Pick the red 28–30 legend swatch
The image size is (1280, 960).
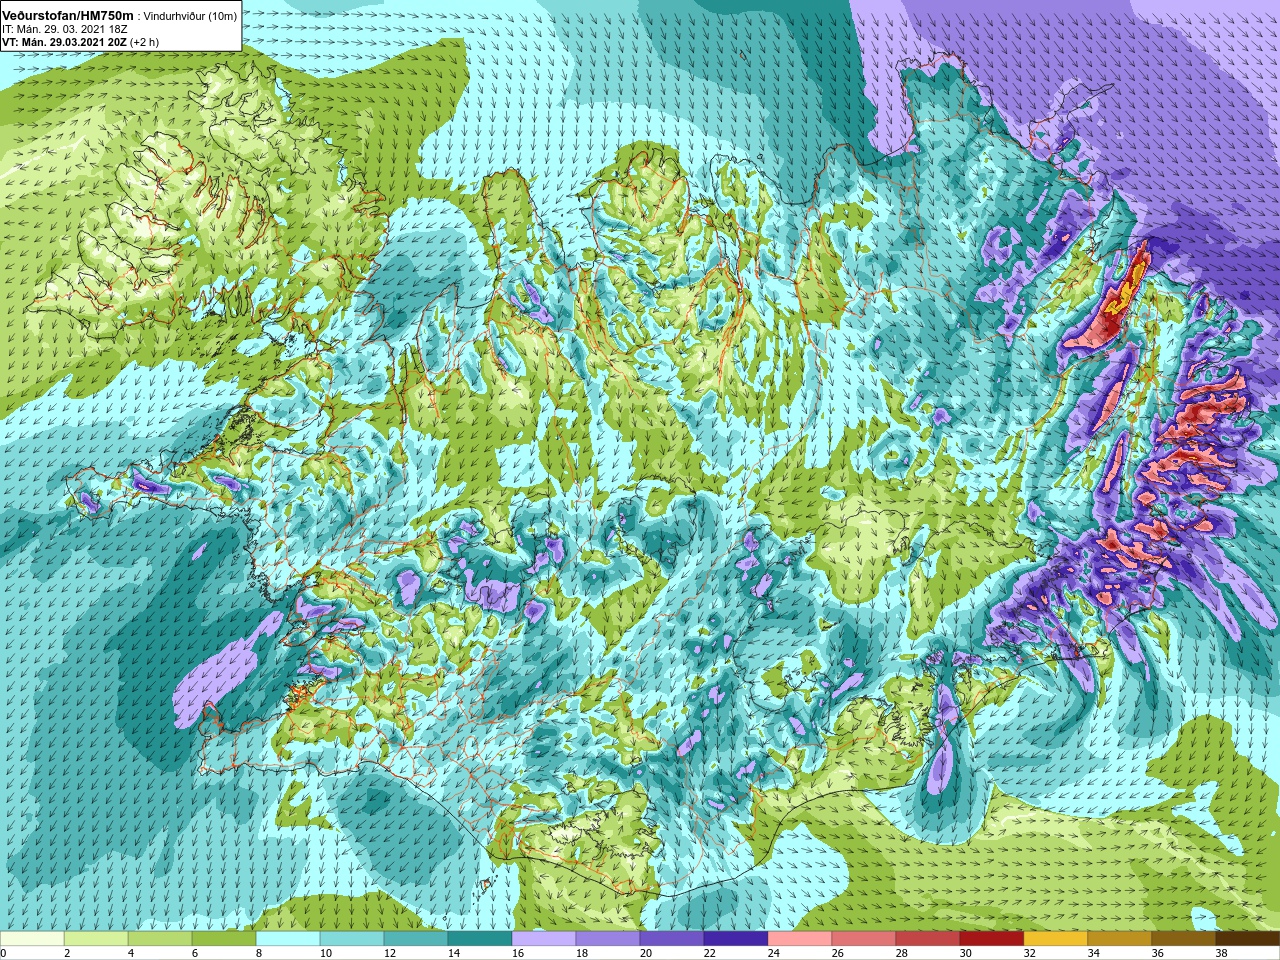pyautogui.click(x=928, y=940)
